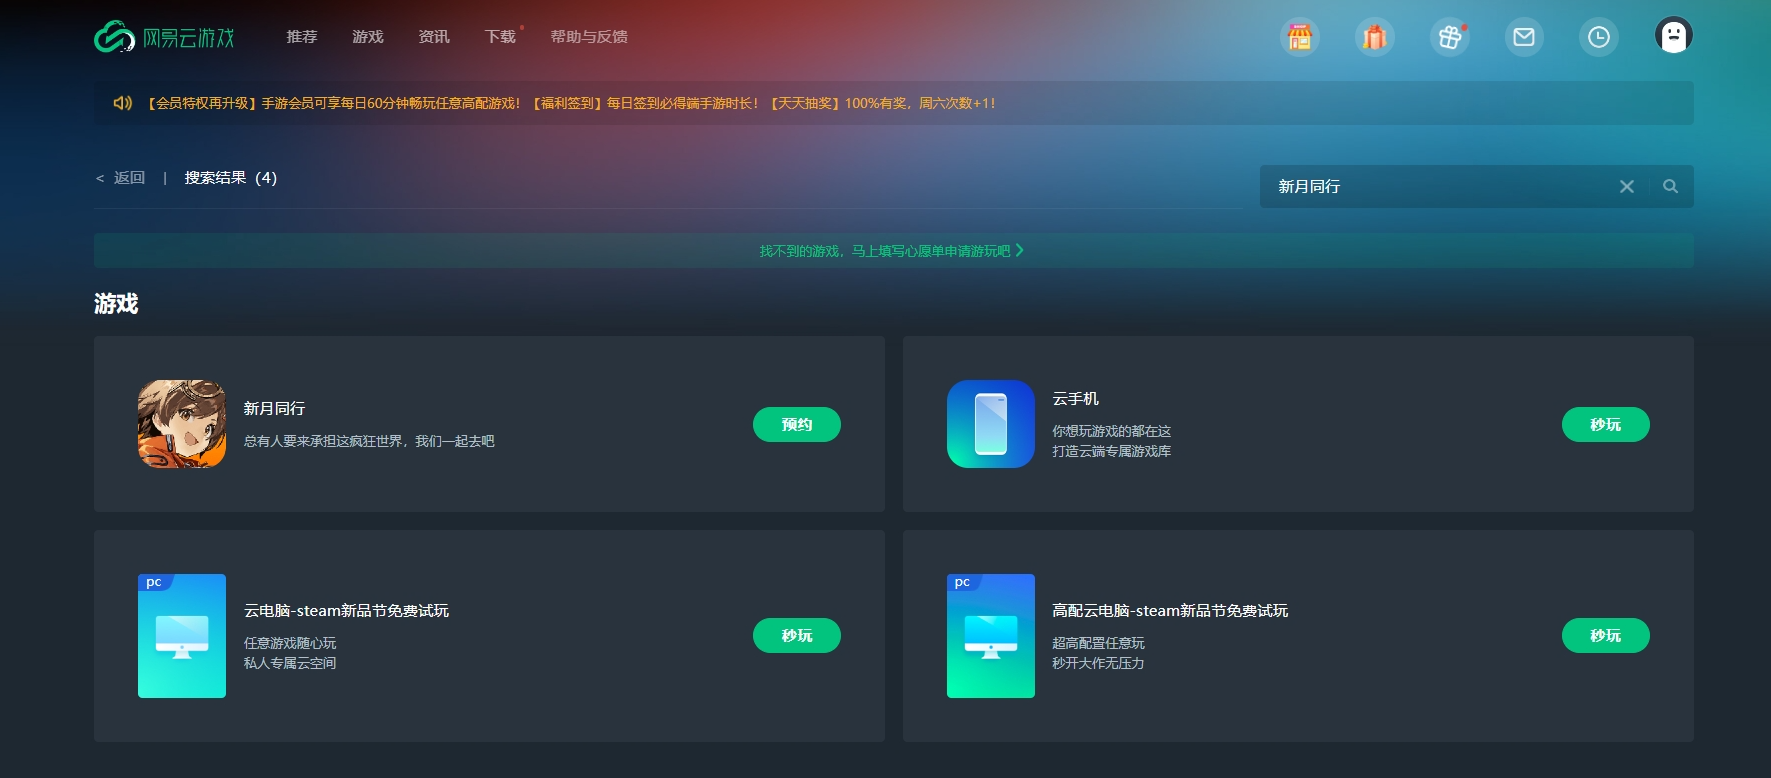Image resolution: width=1771 pixels, height=778 pixels.
Task: Switch to the 游戏 menu tab
Action: pyautogui.click(x=367, y=37)
